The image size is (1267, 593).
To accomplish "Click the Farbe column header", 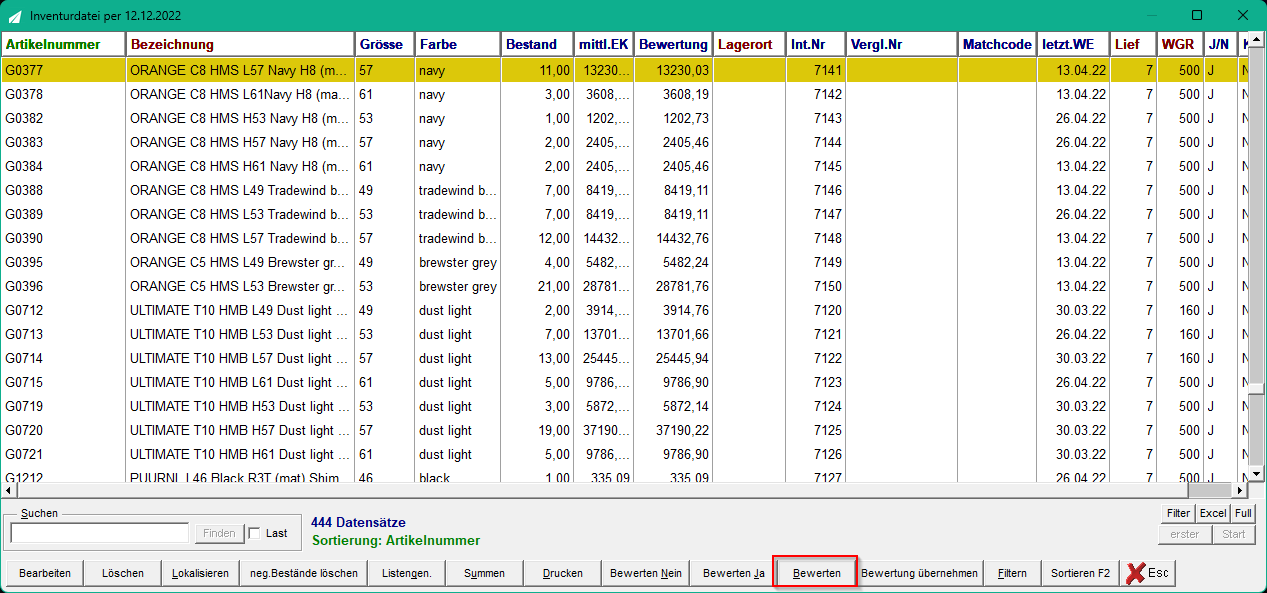I will tap(457, 45).
